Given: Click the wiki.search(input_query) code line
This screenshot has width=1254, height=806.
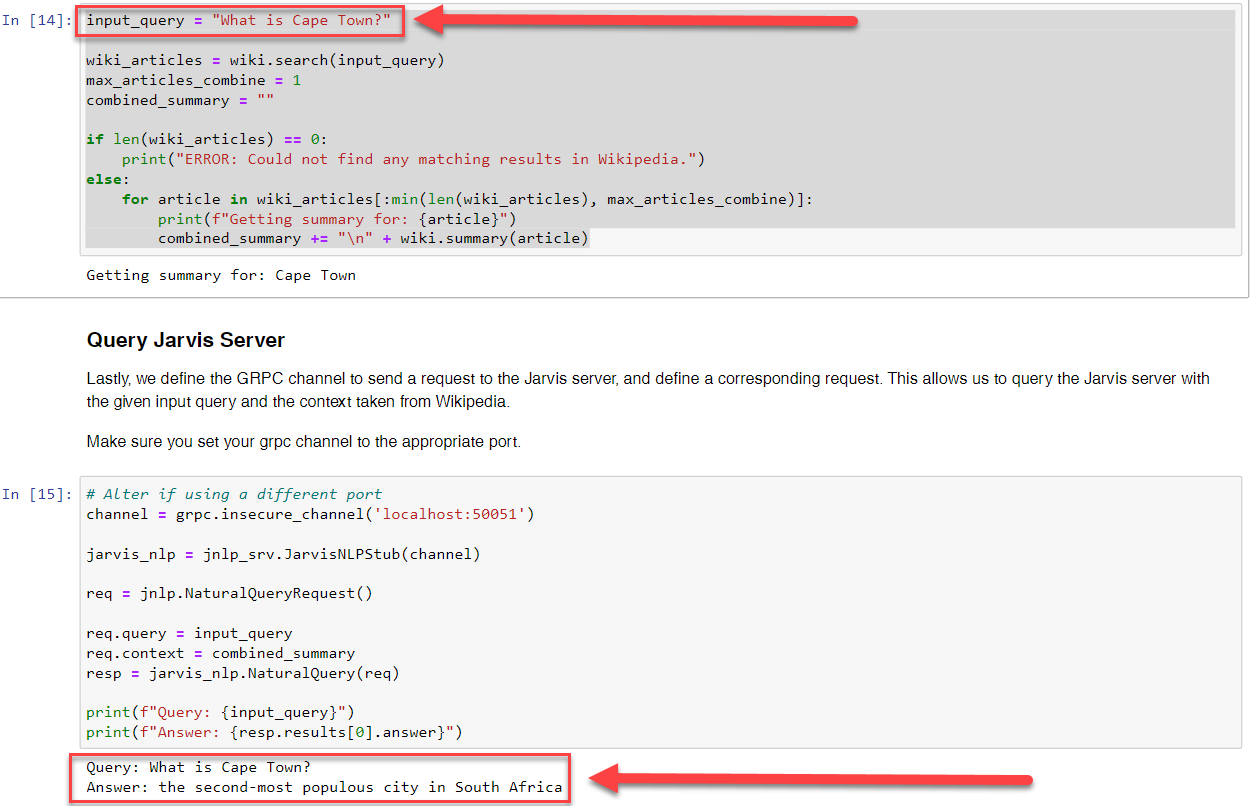Looking at the screenshot, I should pos(265,60).
